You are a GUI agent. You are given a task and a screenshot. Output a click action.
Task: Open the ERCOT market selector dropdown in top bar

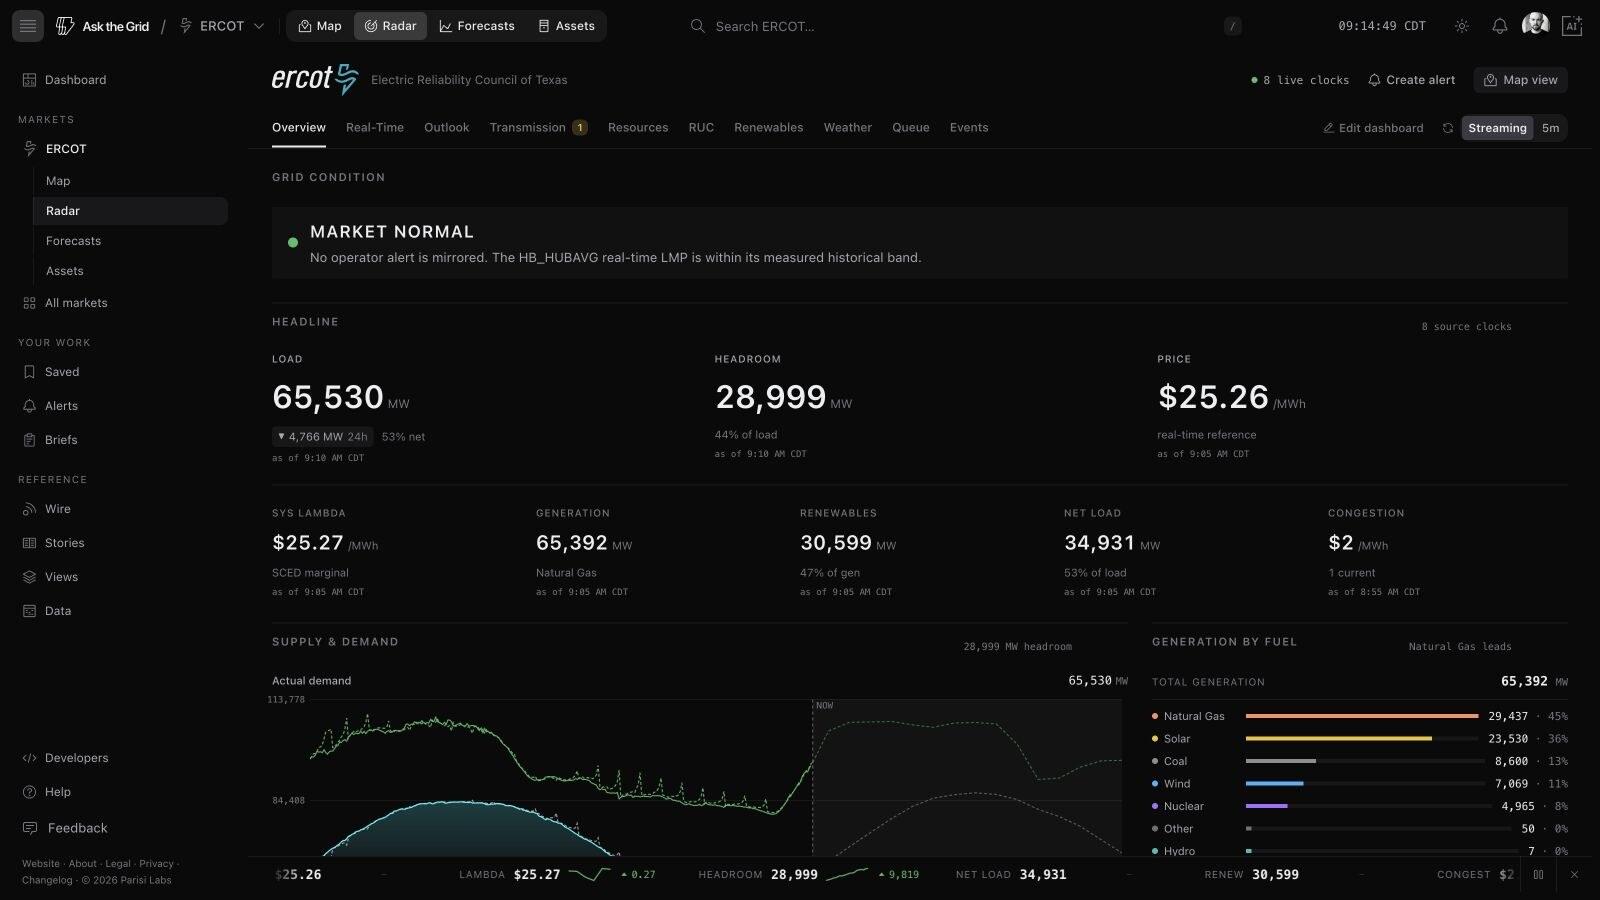[222, 26]
